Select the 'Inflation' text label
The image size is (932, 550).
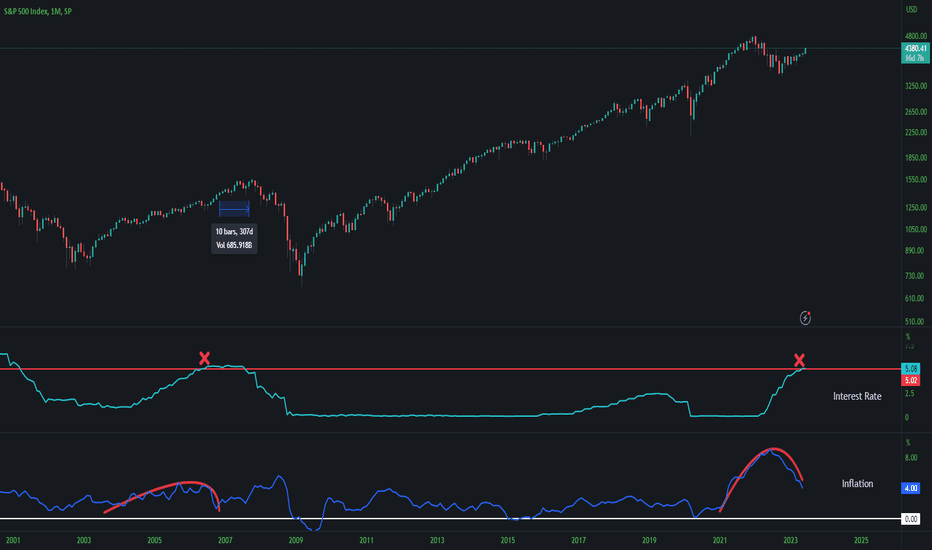click(857, 483)
